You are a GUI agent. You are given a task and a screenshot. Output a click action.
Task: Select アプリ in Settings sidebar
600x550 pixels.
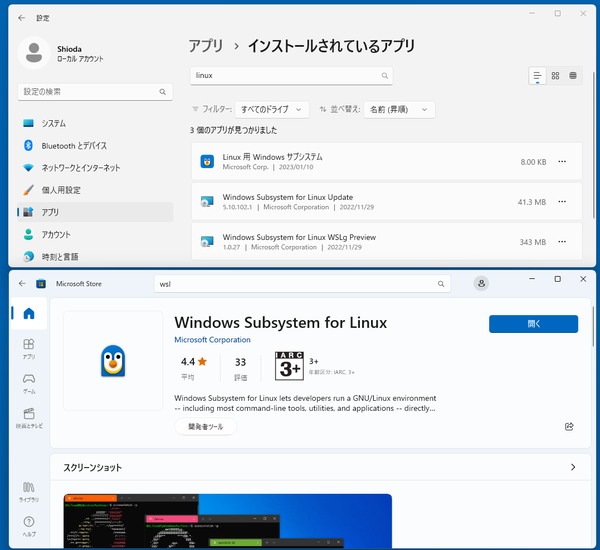click(95, 212)
